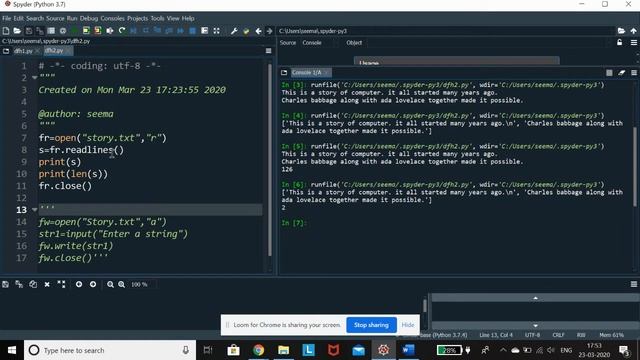
Task: Save all open files
Action: tap(40, 31)
